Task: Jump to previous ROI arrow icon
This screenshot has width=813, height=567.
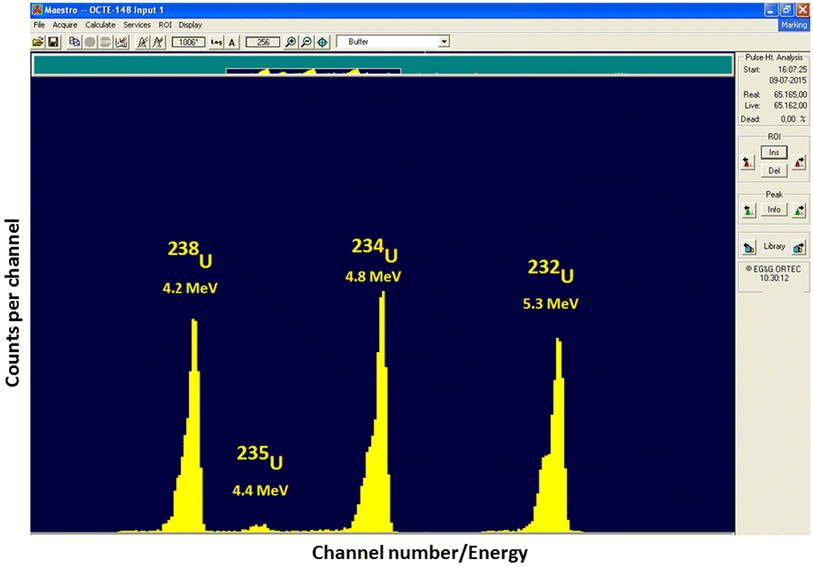Action: click(x=747, y=161)
